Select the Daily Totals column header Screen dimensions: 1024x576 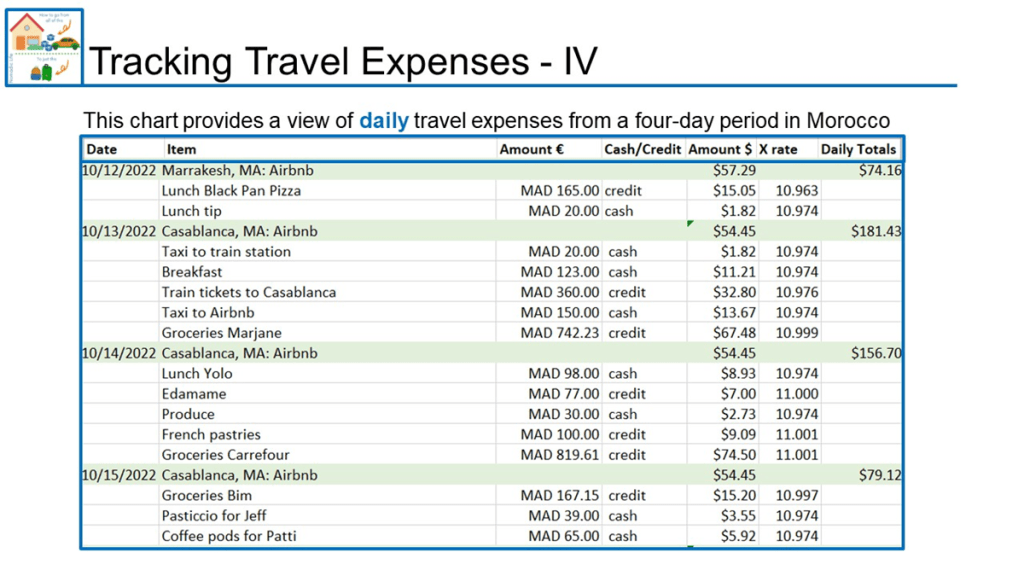(x=858, y=149)
